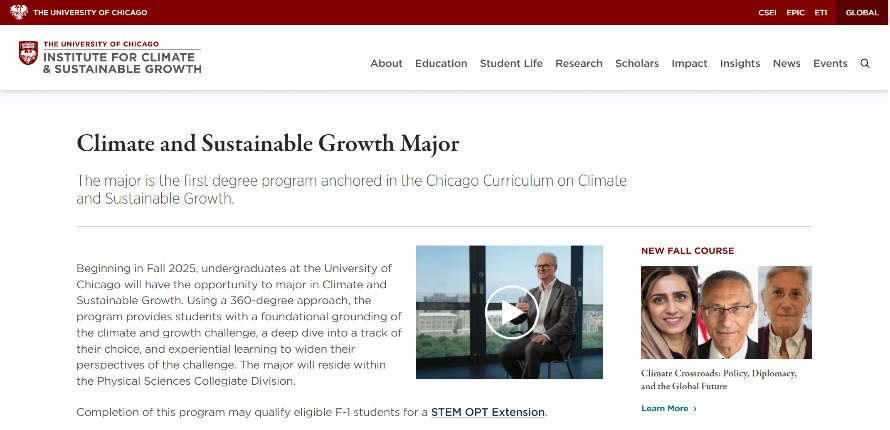Navigate to the Impact section
This screenshot has width=890, height=430.
689,63
